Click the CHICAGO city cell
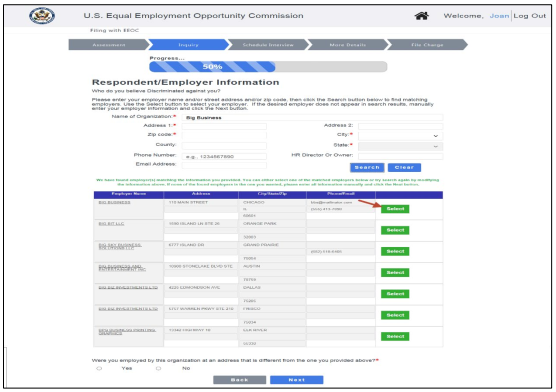Screen dimensions: 556x392 click(272, 202)
